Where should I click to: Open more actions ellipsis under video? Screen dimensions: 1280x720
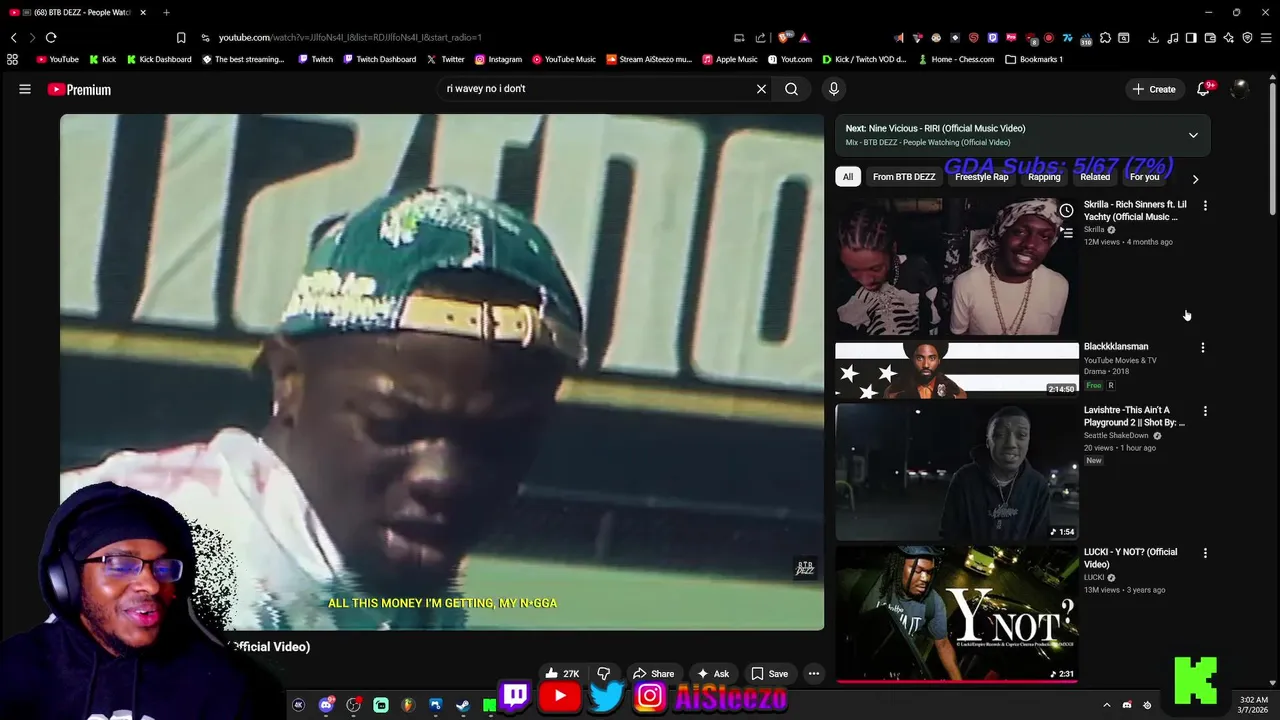(814, 674)
